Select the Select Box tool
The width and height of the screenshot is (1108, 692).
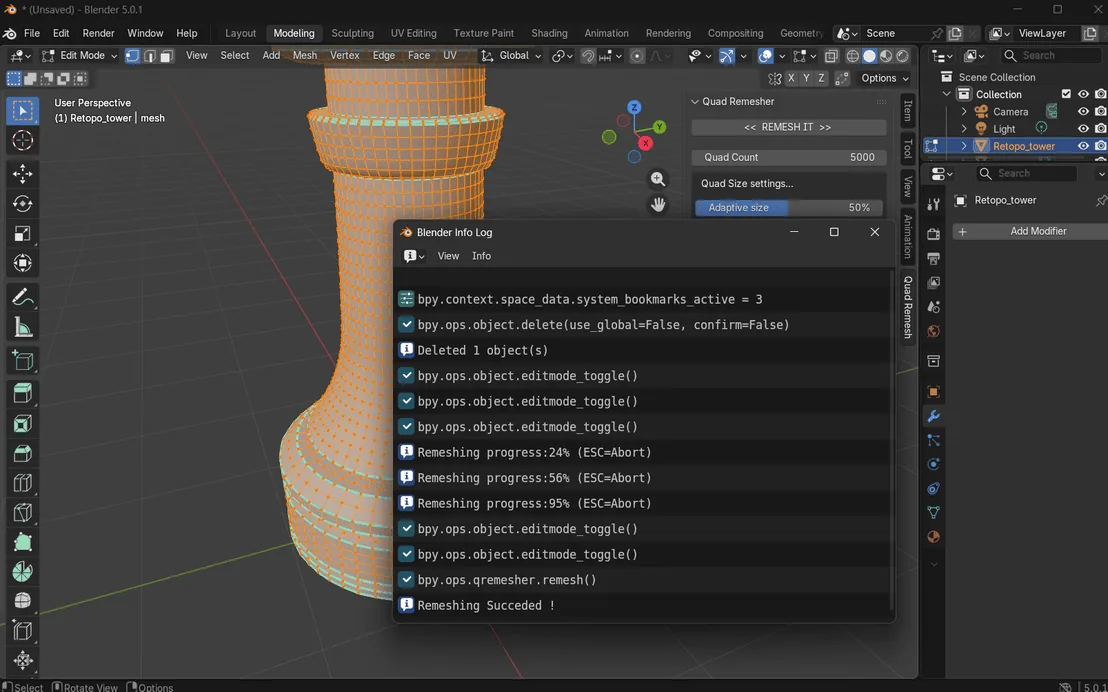pos(23,110)
